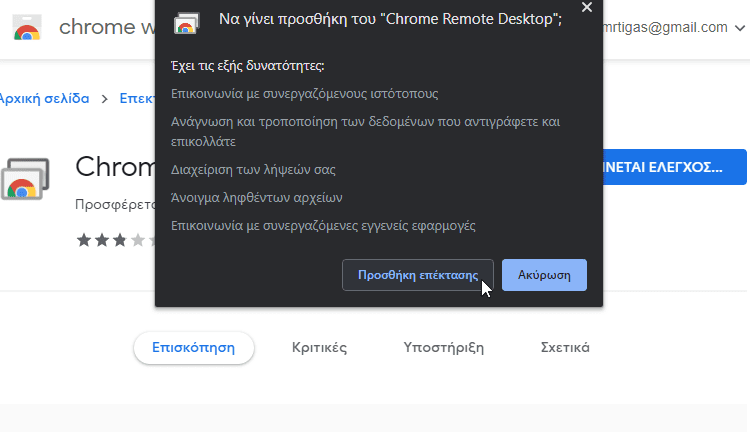Open the Σχετικά tab
This screenshot has height=432, width=750.
pos(565,348)
